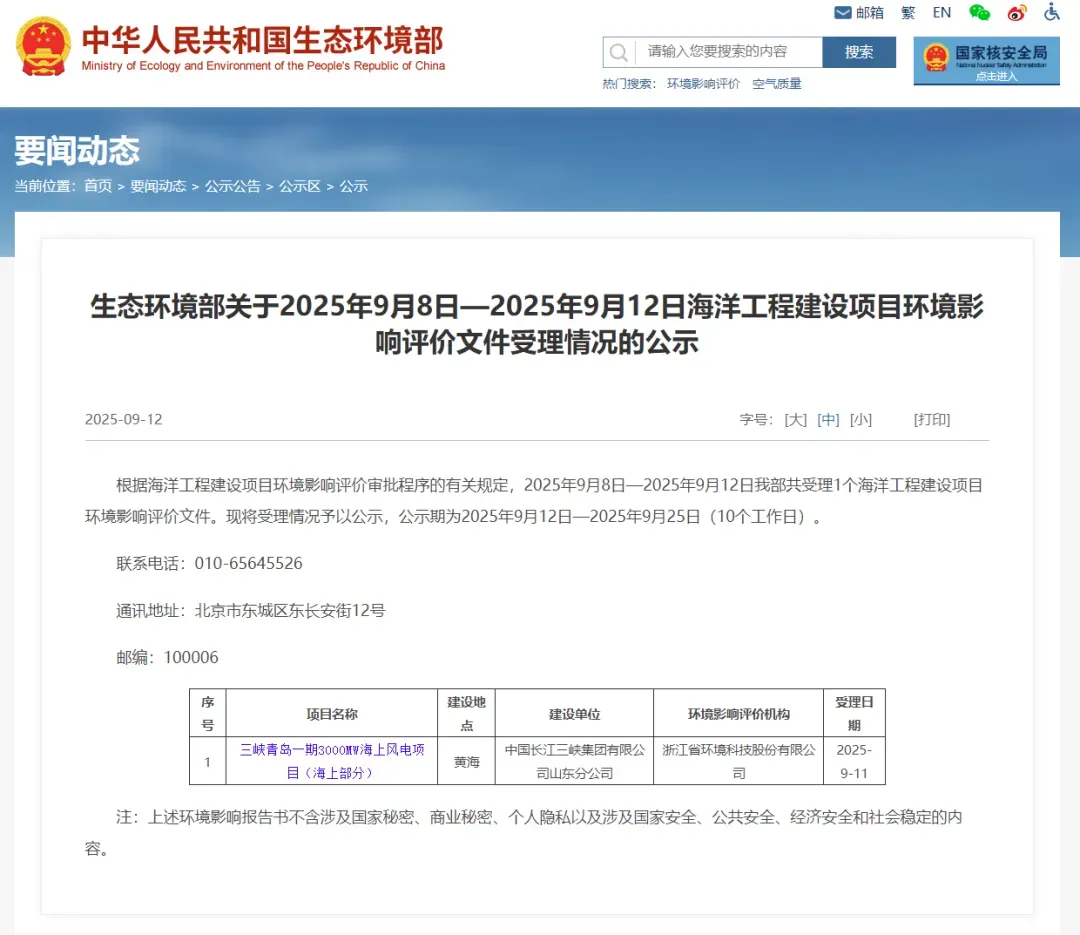Image resolution: width=1080 pixels, height=935 pixels.
Task: Go to 首页 in breadcrumb
Action: pyautogui.click(x=98, y=186)
